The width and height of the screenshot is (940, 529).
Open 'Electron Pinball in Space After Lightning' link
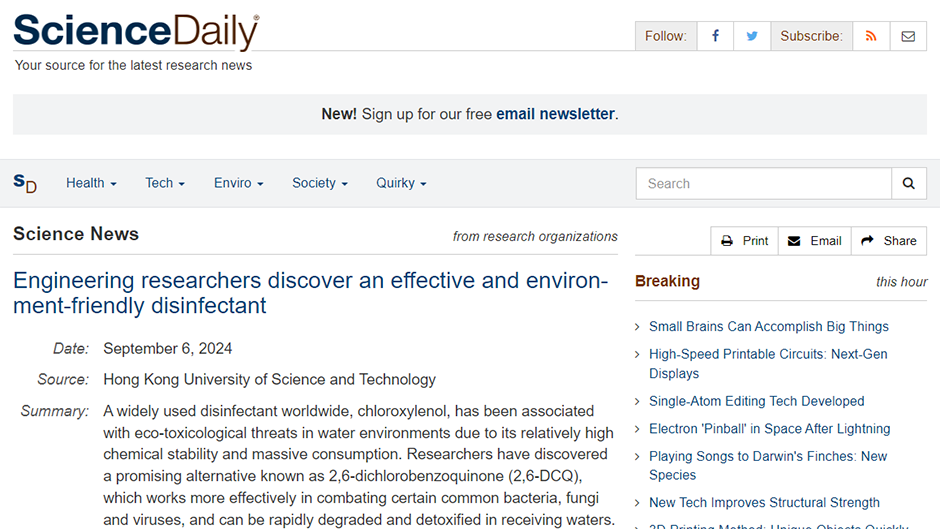click(x=770, y=428)
